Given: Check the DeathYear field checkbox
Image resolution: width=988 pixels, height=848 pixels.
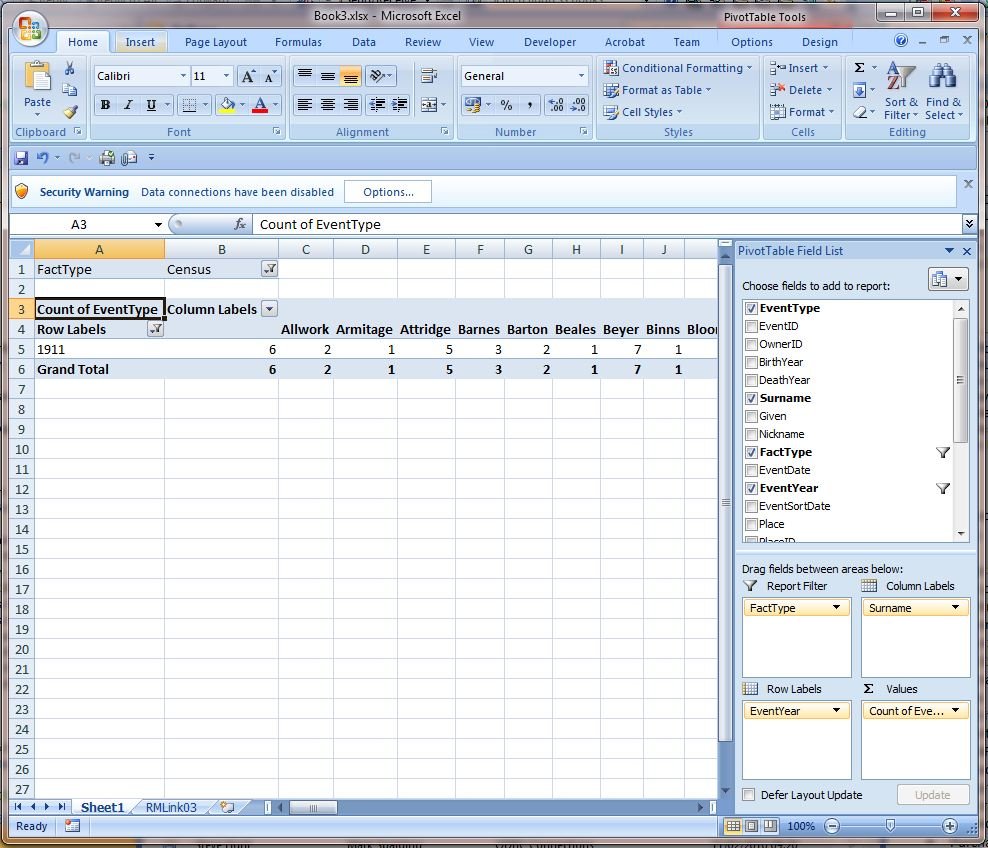Looking at the screenshot, I should click(x=751, y=380).
